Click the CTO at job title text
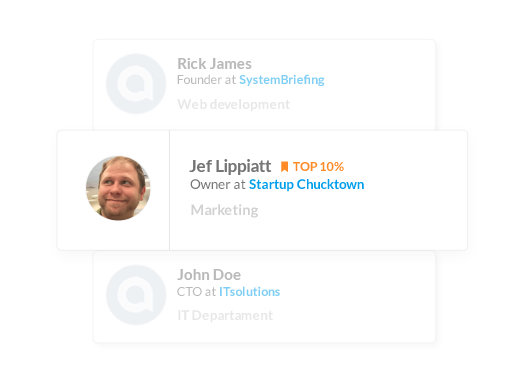The width and height of the screenshot is (516, 370). [x=196, y=292]
